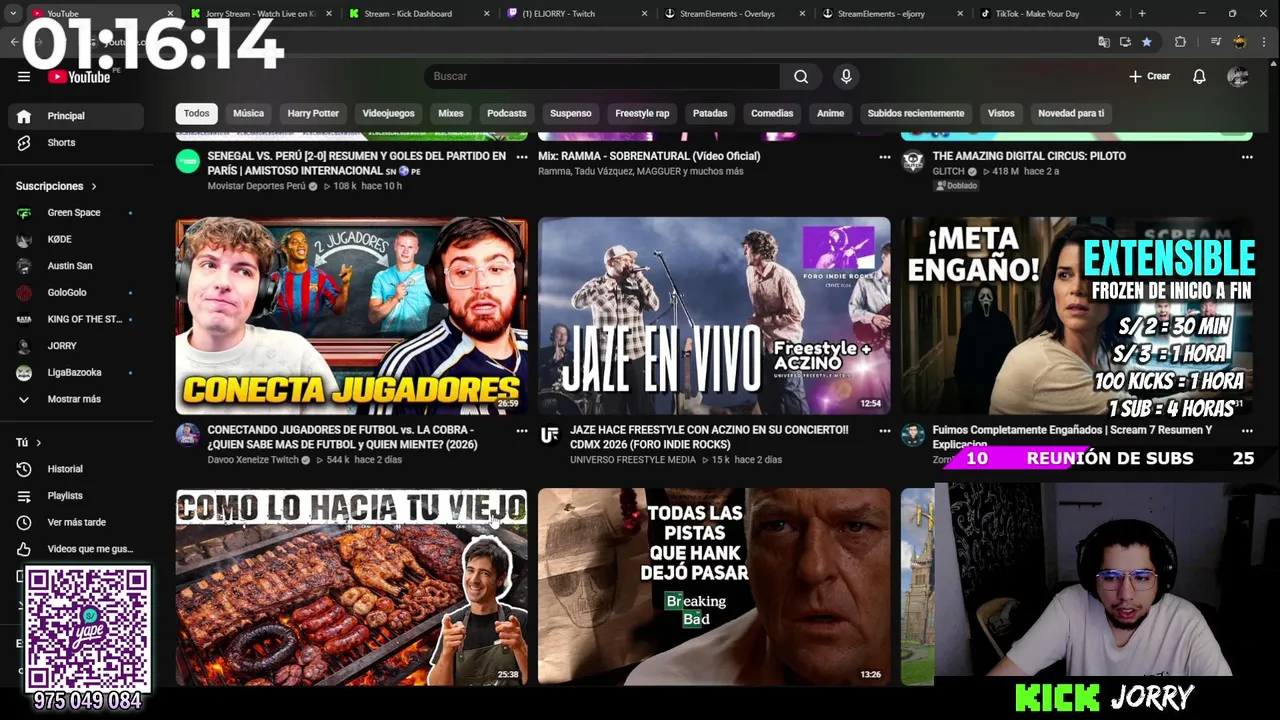Expand the Tú section chevron
The image size is (1280, 720).
[x=38, y=442]
